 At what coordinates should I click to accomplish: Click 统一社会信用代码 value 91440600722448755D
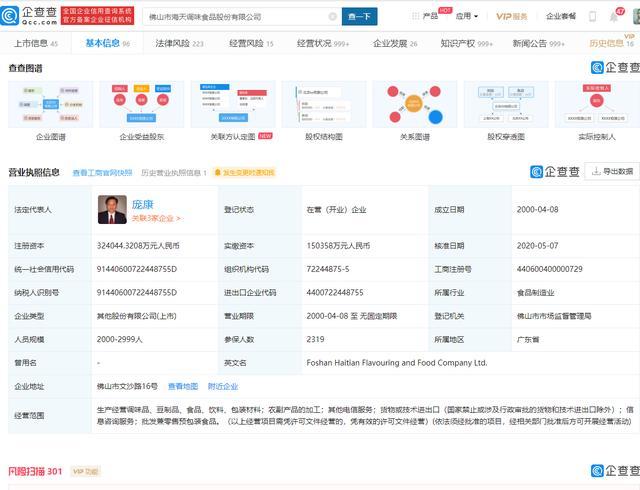tap(137, 269)
